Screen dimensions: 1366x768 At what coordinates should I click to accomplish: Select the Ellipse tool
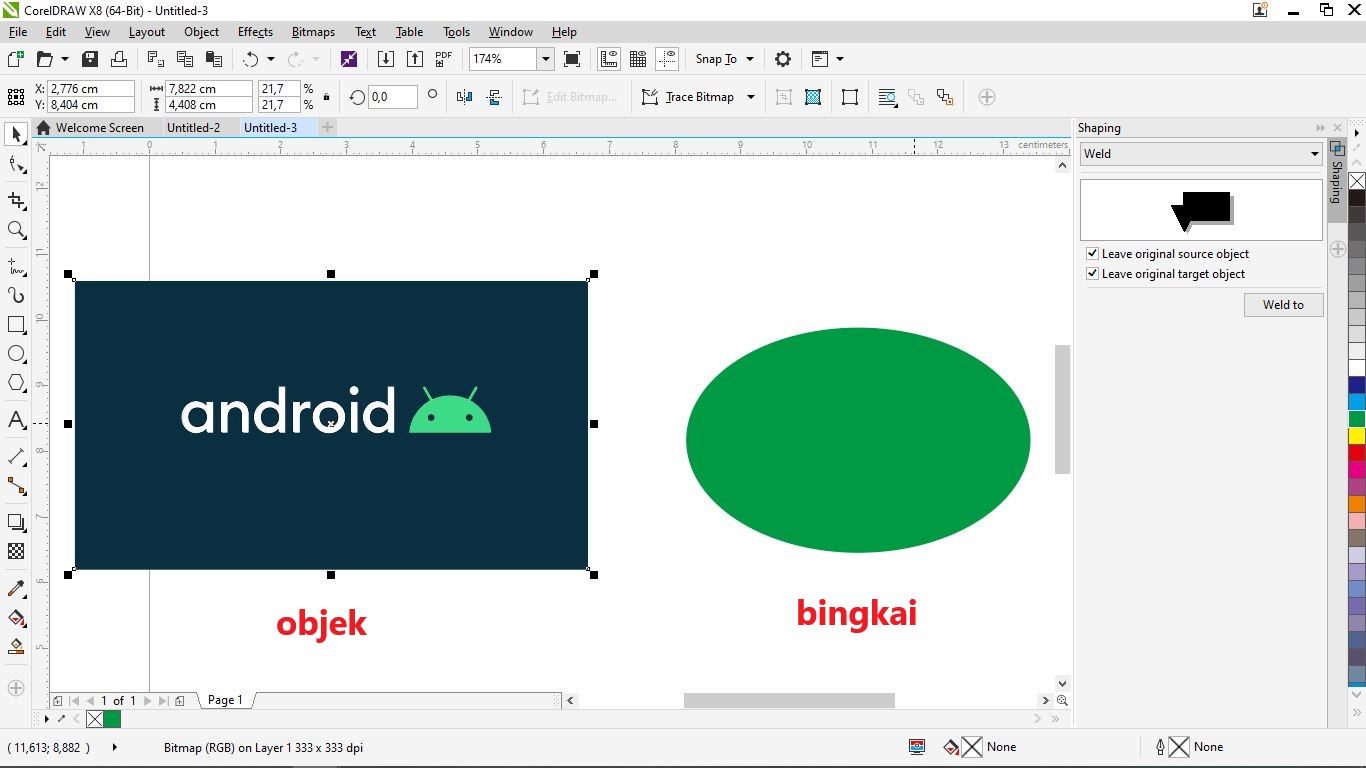click(16, 353)
